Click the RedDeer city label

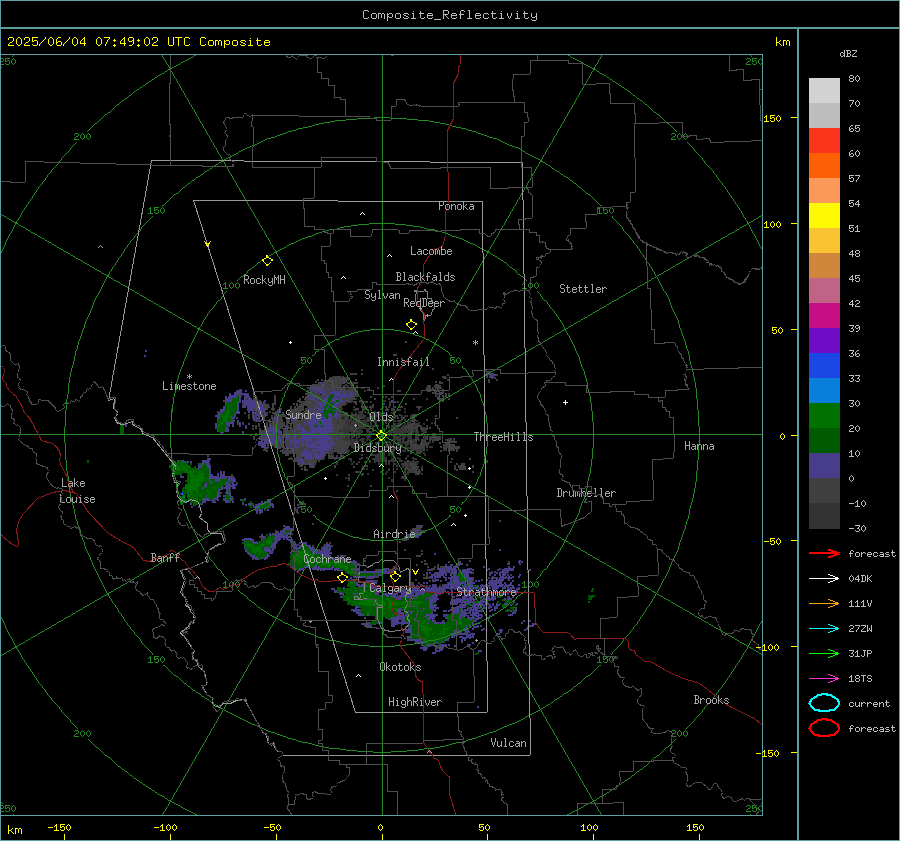point(424,303)
